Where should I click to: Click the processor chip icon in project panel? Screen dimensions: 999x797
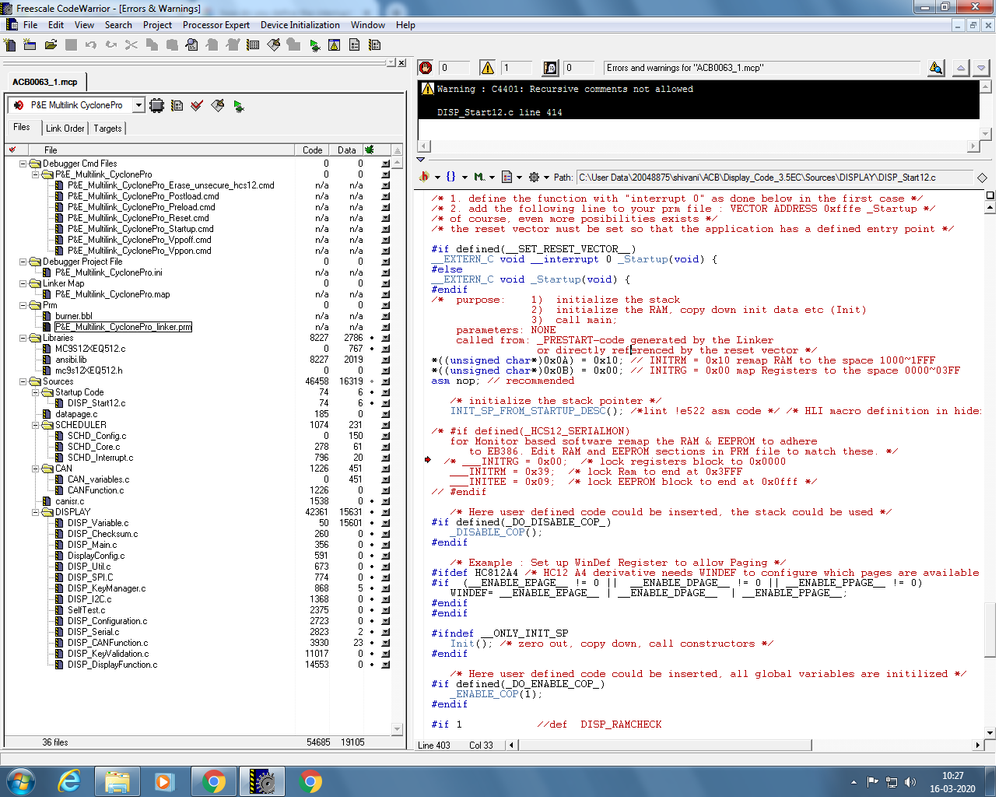click(157, 106)
